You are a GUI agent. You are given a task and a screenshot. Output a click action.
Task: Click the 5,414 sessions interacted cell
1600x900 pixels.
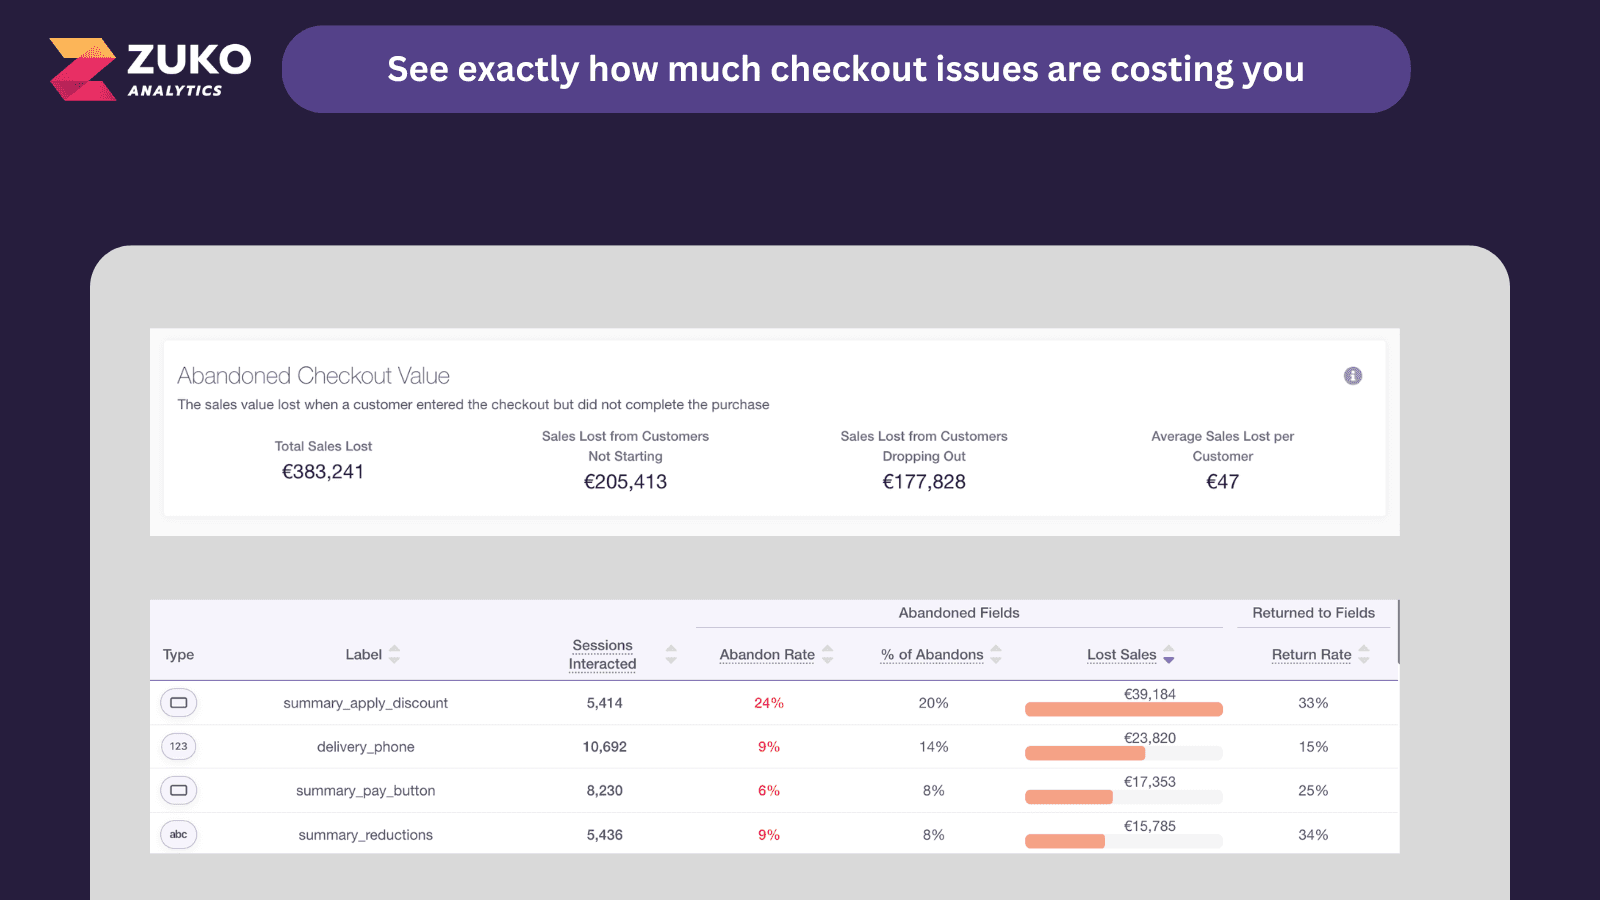click(605, 703)
